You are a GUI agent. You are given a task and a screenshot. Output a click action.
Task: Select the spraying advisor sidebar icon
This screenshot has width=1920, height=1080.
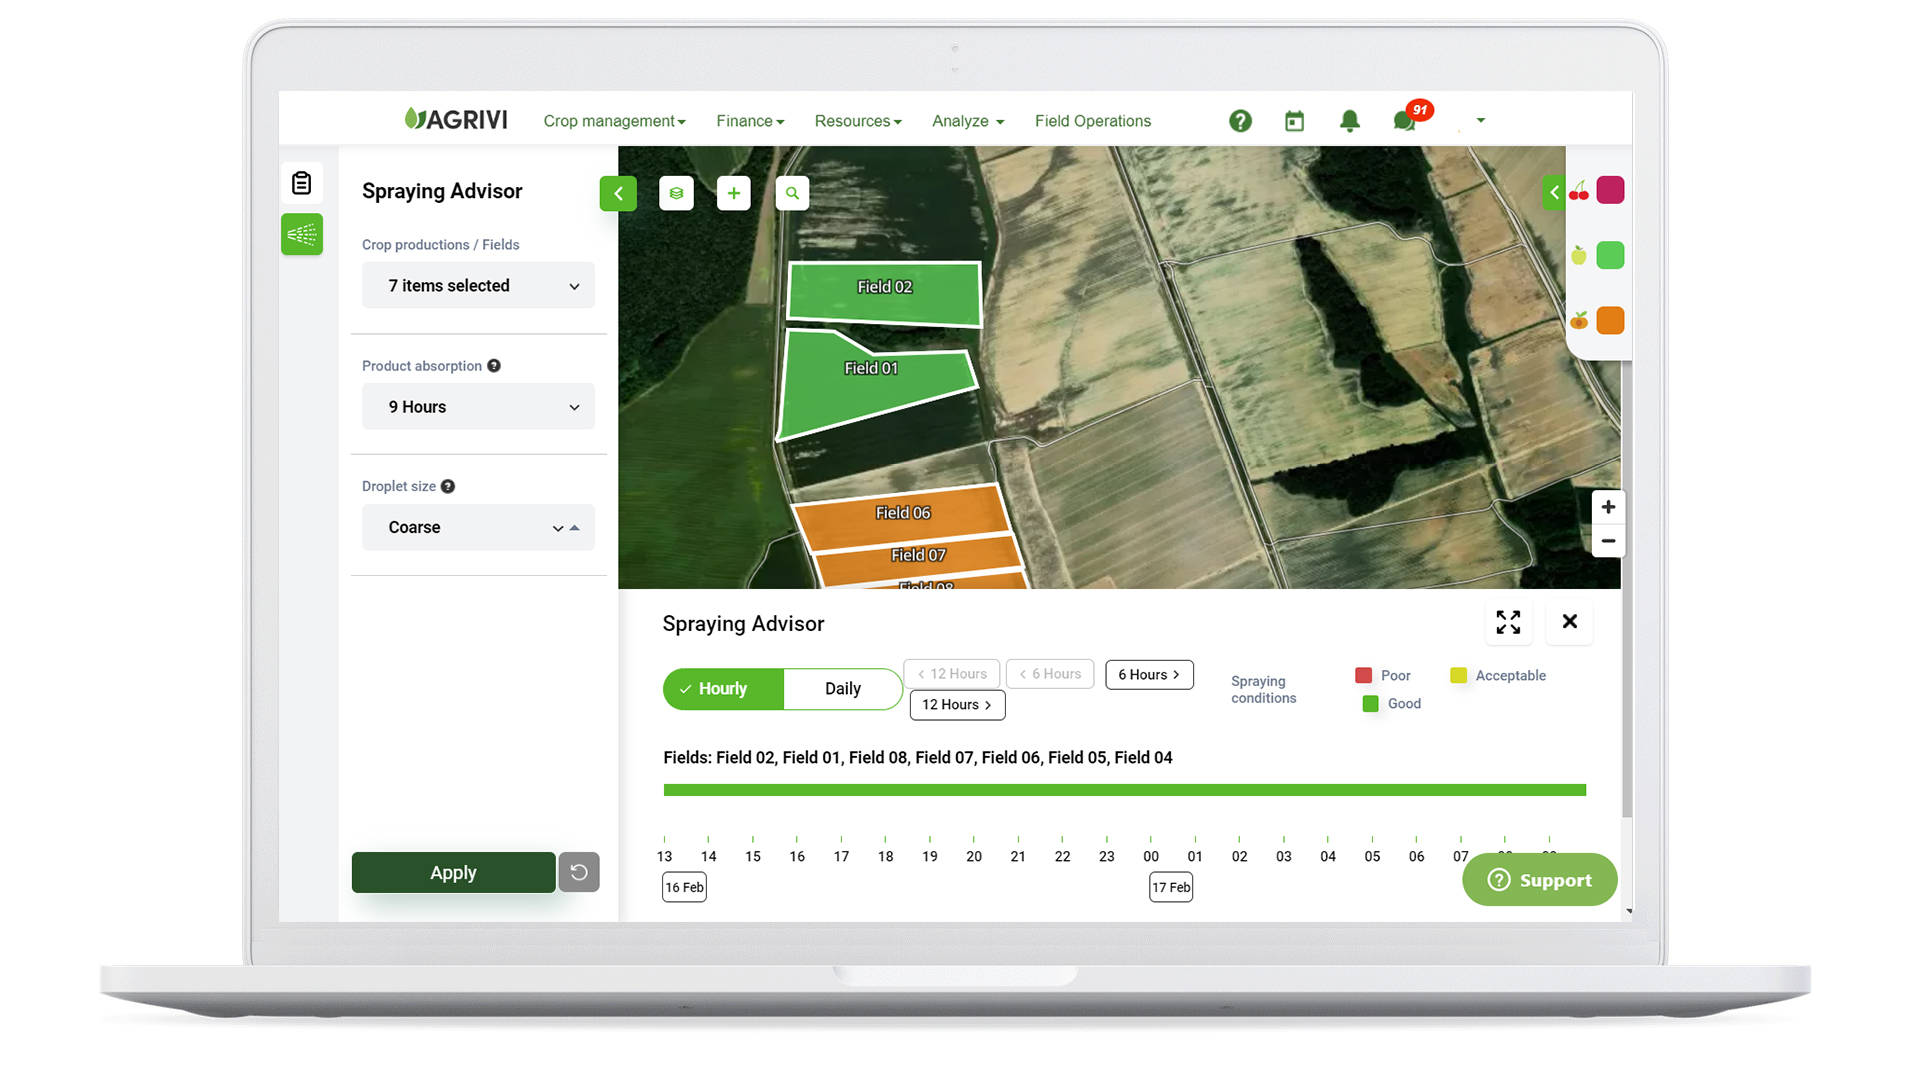pyautogui.click(x=302, y=234)
